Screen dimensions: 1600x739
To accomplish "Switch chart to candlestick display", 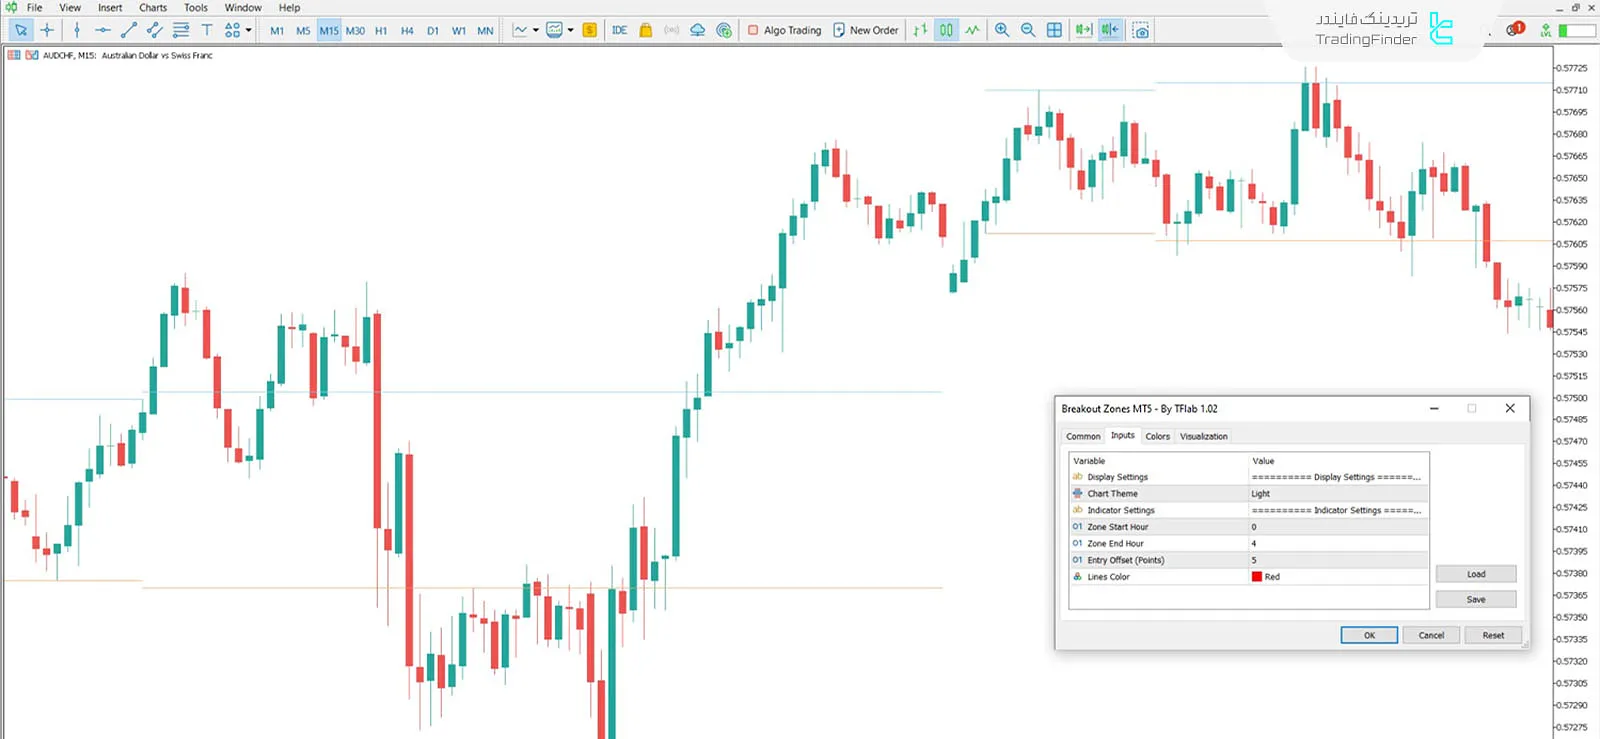I will pos(946,30).
